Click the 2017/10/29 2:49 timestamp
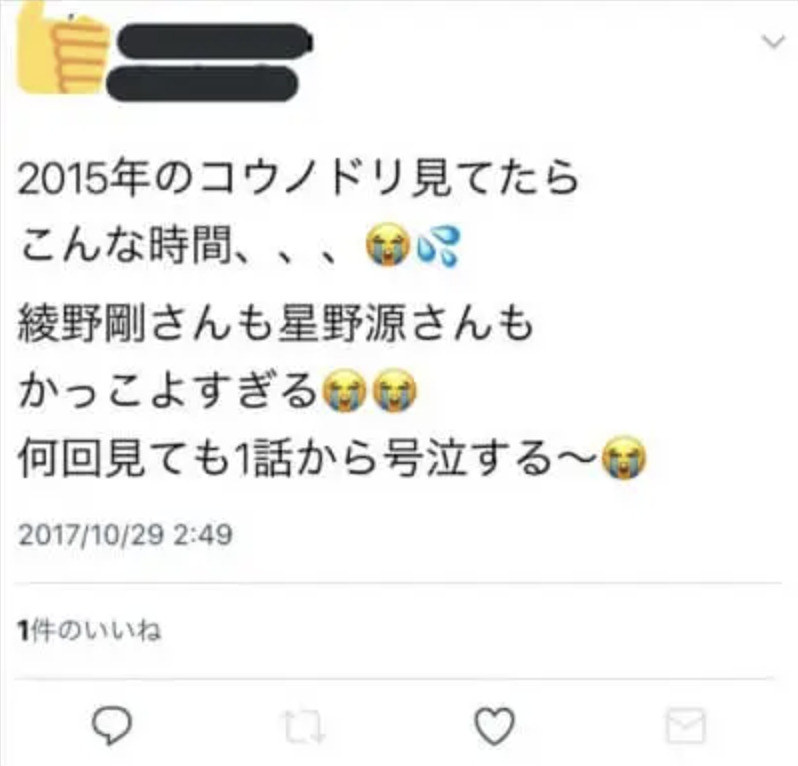798x766 pixels. pyautogui.click(x=125, y=534)
